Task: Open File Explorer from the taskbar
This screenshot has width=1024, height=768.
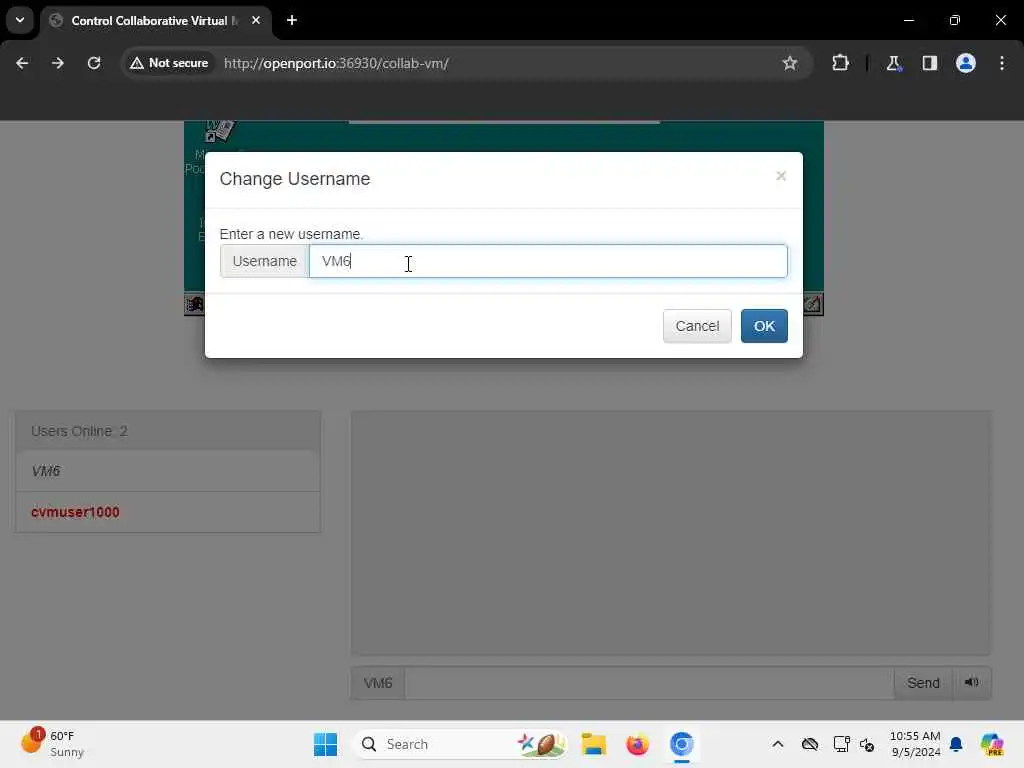Action: [594, 744]
